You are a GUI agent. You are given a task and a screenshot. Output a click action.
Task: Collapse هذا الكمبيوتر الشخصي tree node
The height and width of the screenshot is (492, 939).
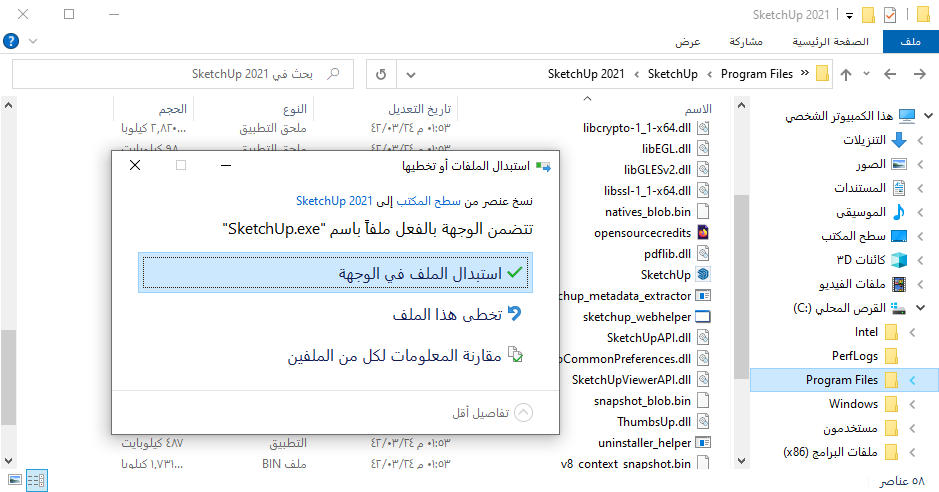[x=928, y=116]
